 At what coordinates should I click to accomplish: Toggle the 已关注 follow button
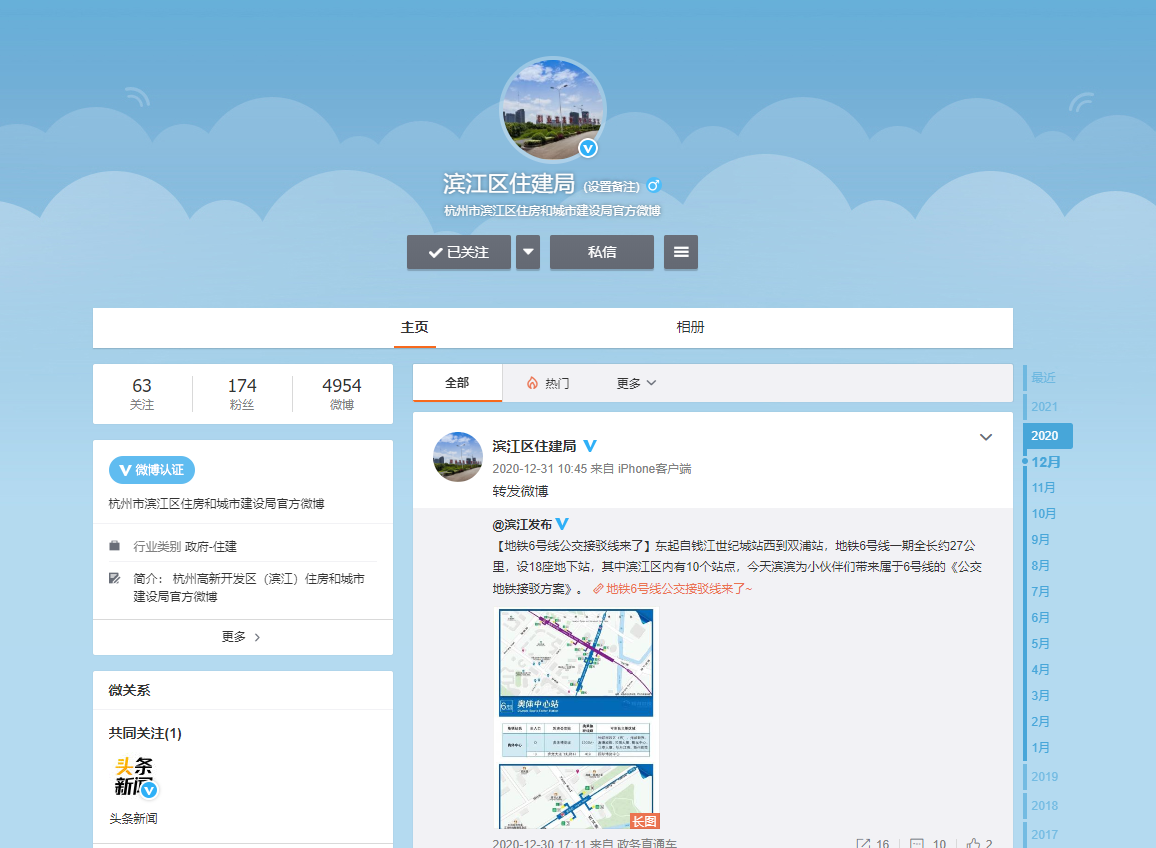click(459, 252)
